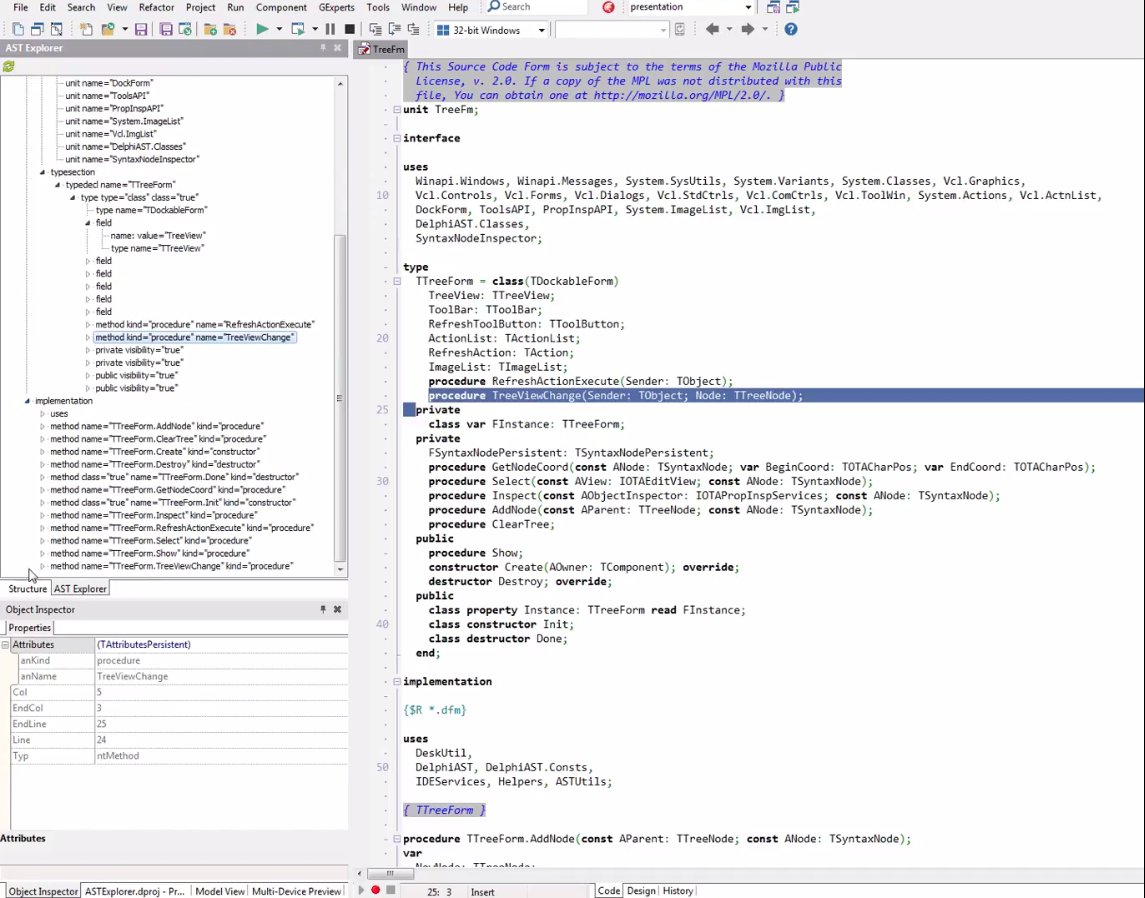Open the Project menu
Screen dimensions: 1145x898
200,7
